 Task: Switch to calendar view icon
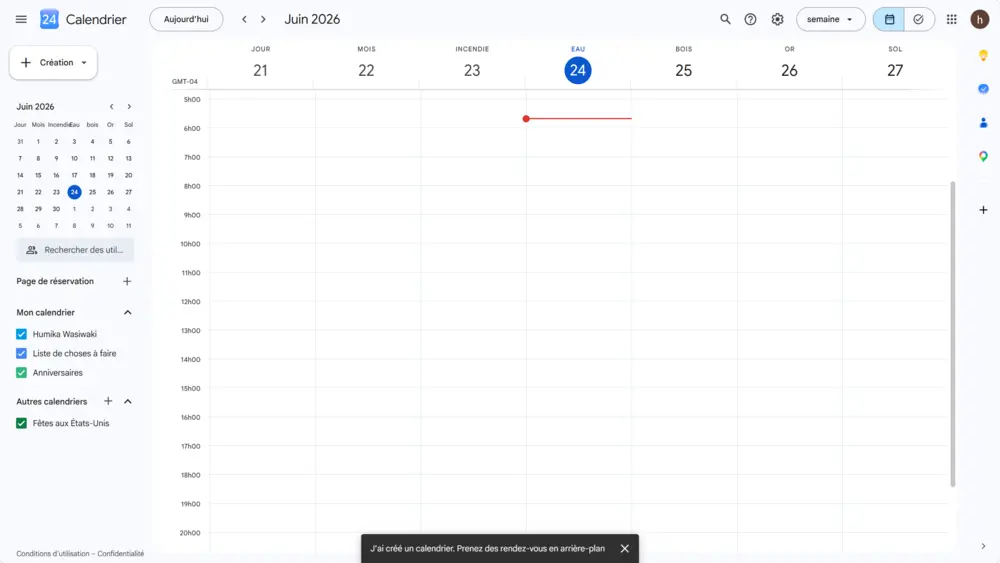click(x=889, y=19)
